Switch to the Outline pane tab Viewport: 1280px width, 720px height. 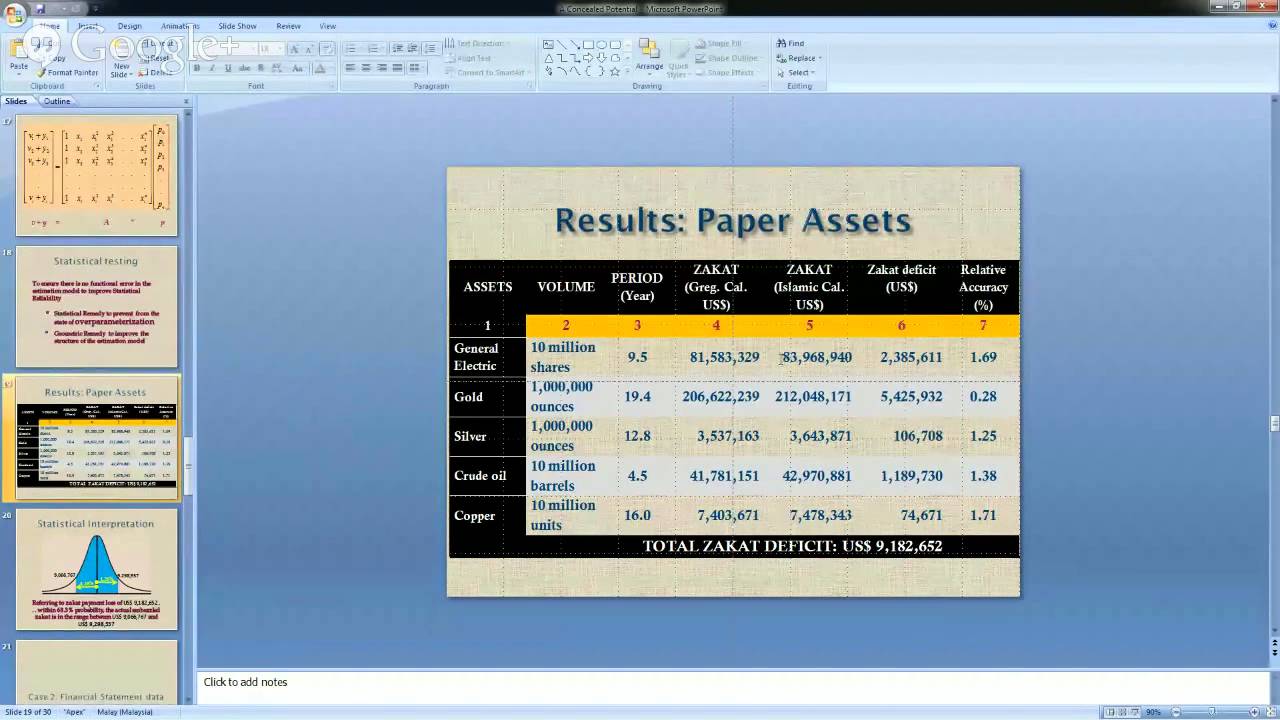(x=57, y=101)
